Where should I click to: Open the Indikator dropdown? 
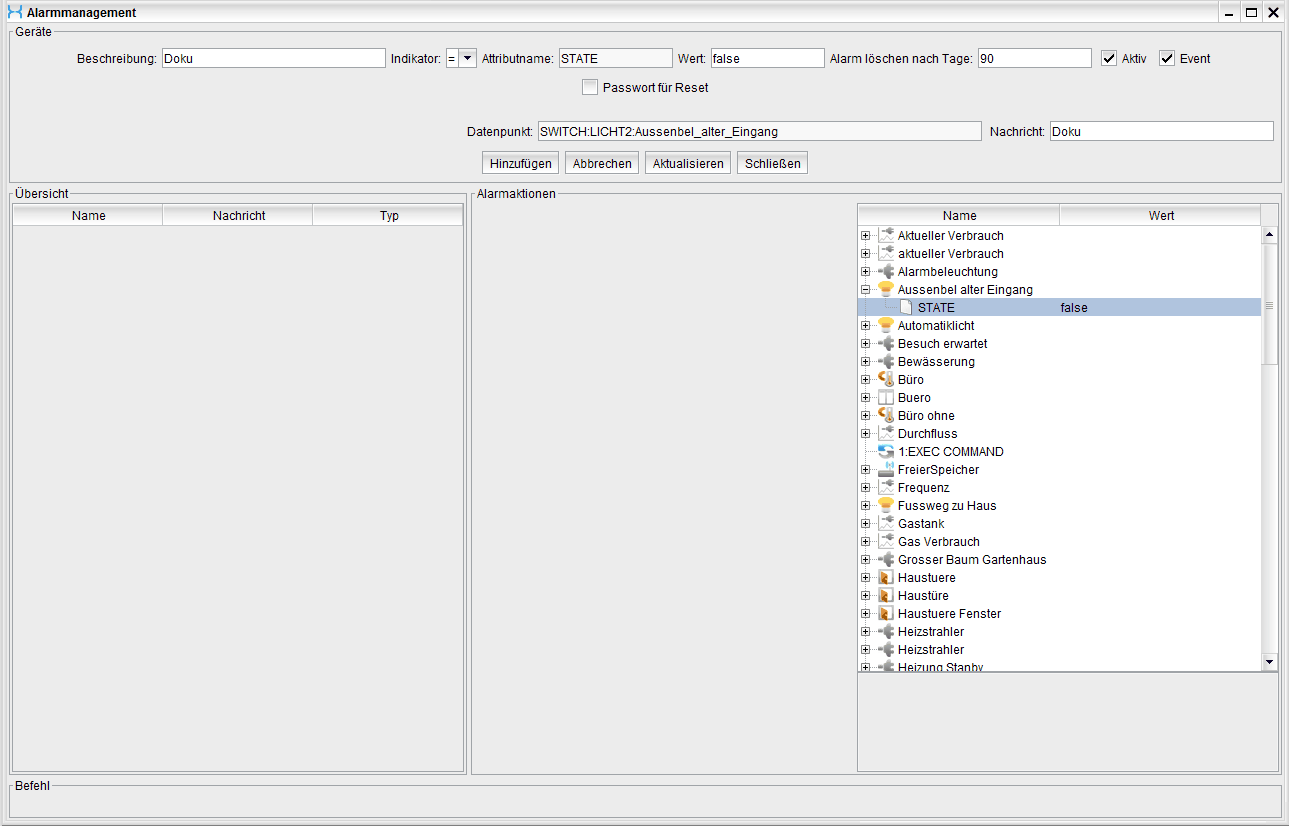[x=467, y=59]
